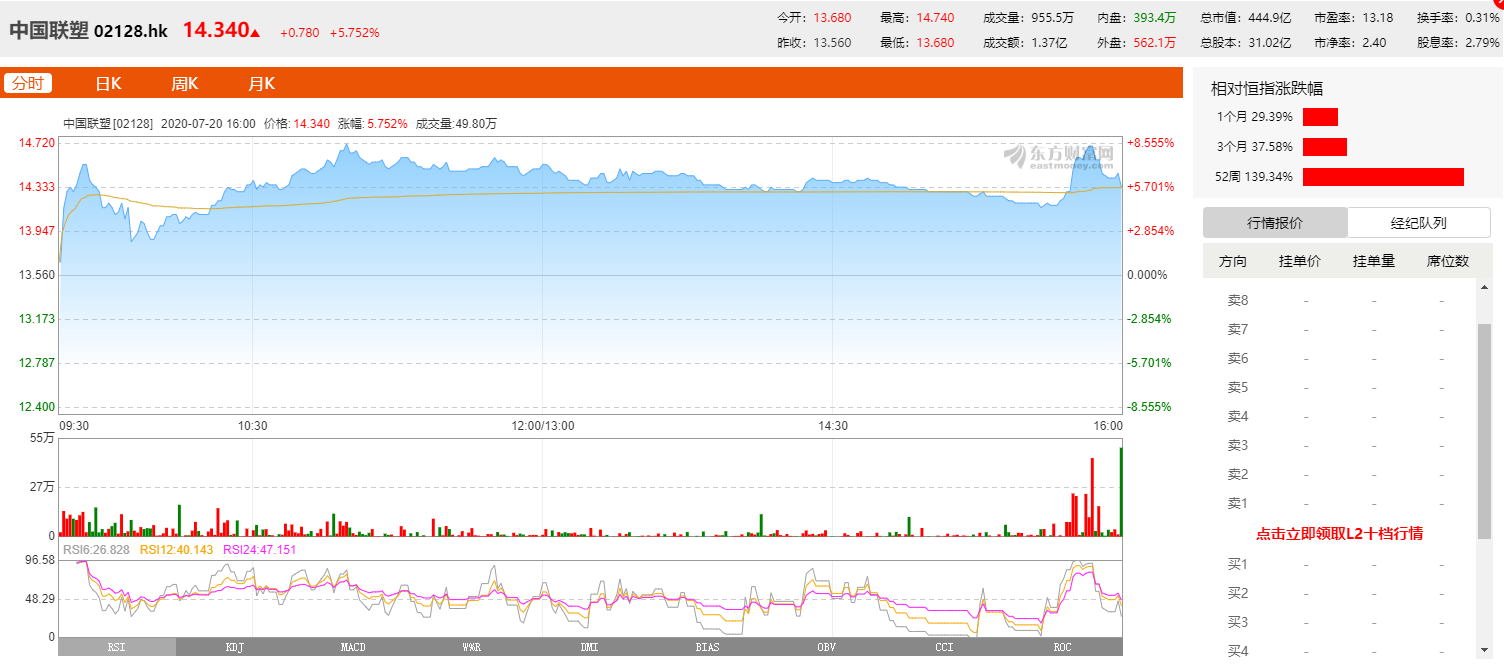Image resolution: width=1504 pixels, height=668 pixels.
Task: Click the 市盈率 value 13.18
Action: tap(1377, 17)
